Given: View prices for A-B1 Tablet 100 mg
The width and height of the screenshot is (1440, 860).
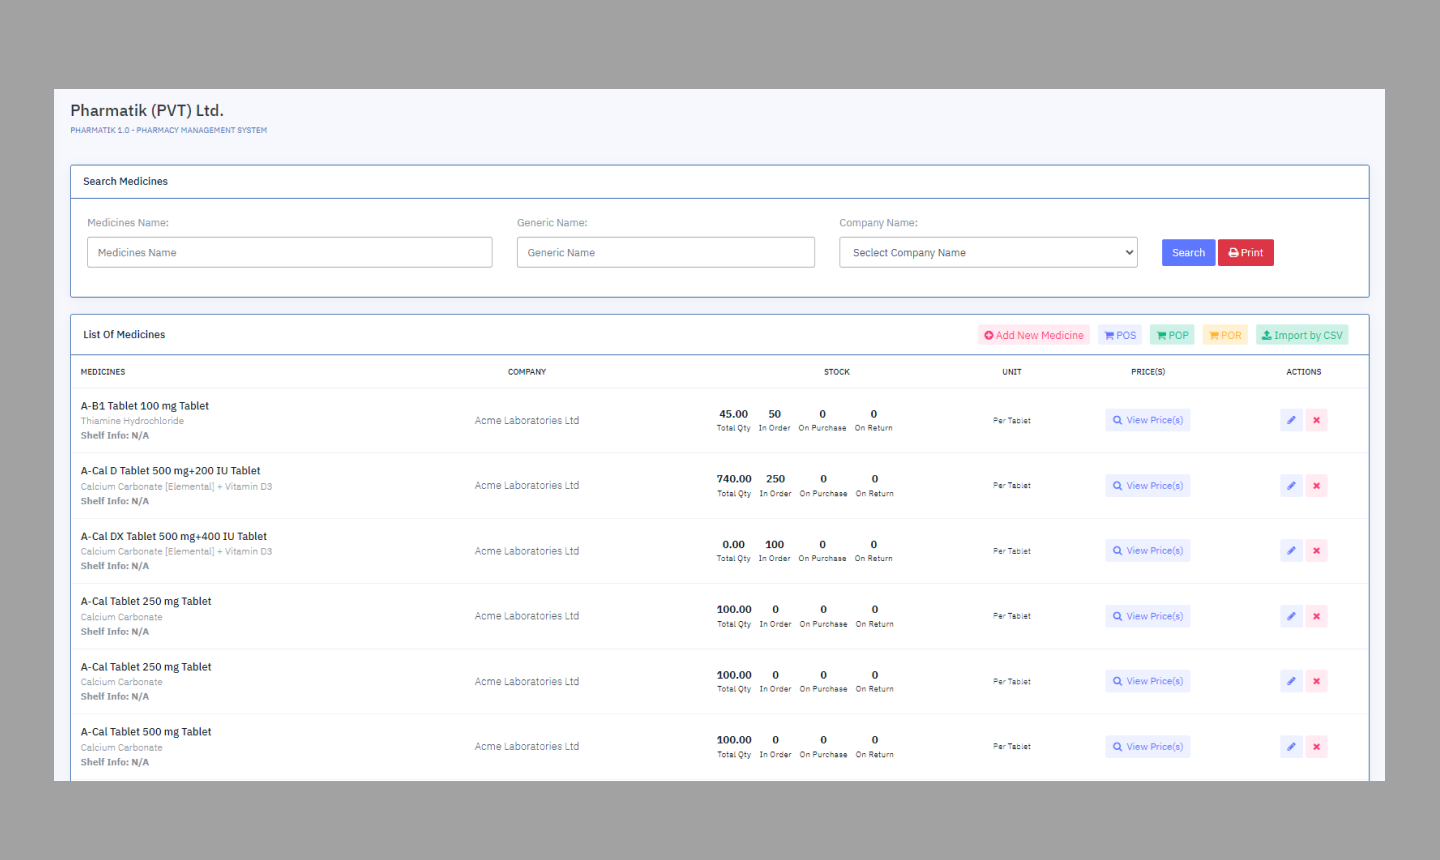Looking at the screenshot, I should click(1148, 420).
